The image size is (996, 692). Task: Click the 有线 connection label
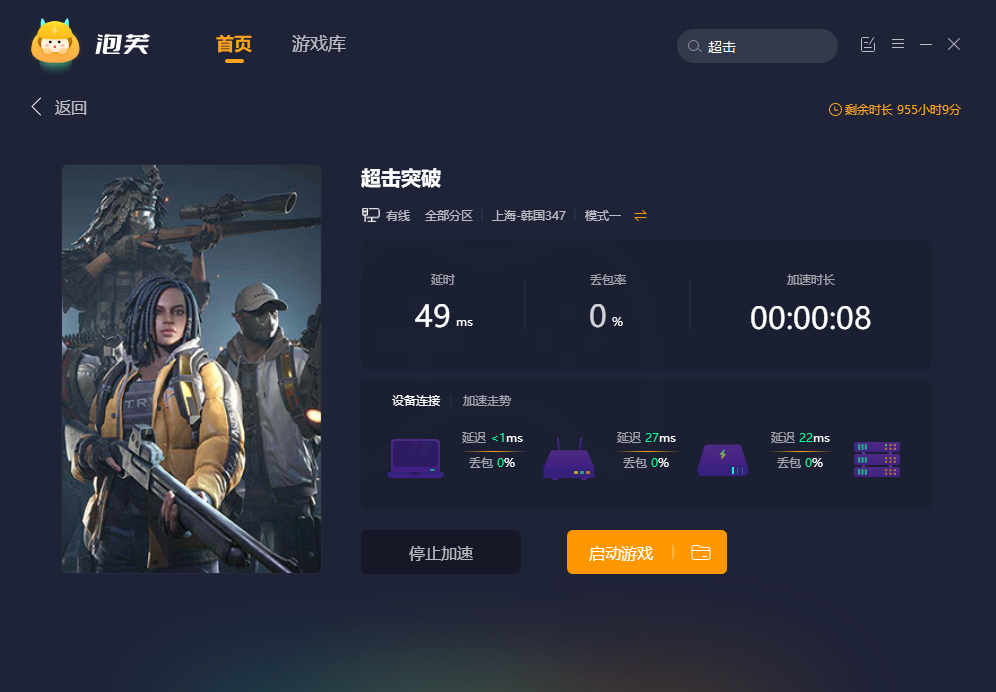[x=398, y=215]
